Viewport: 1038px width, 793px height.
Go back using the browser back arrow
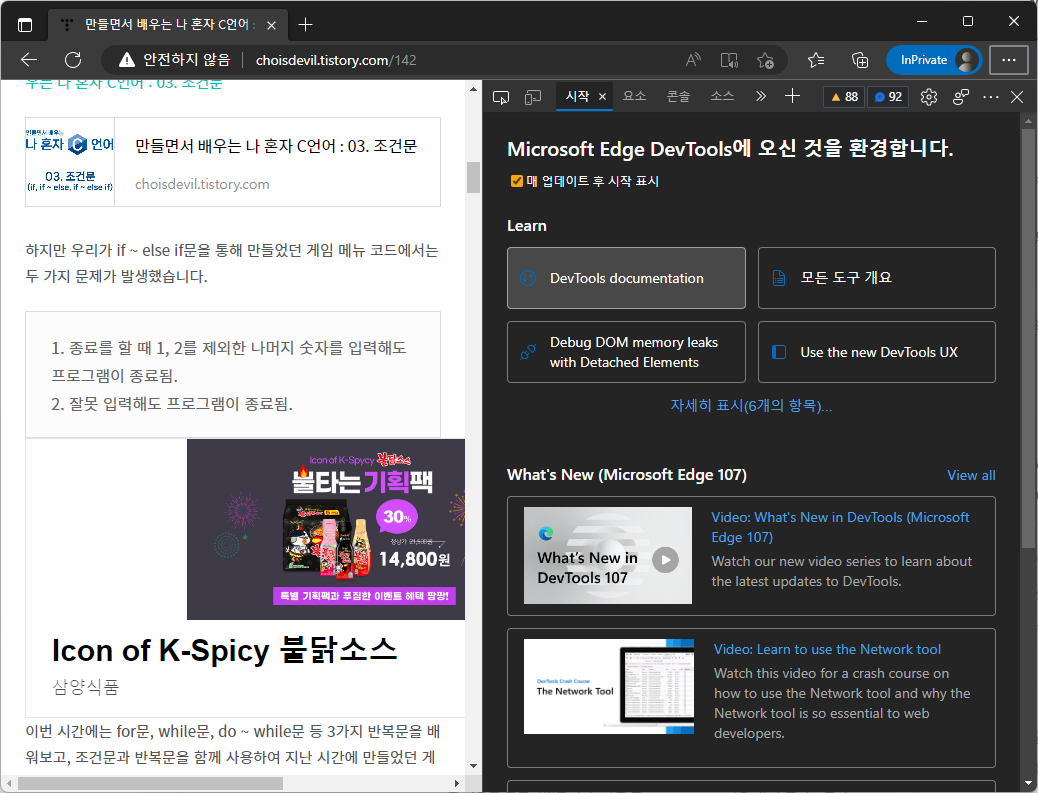[28, 60]
